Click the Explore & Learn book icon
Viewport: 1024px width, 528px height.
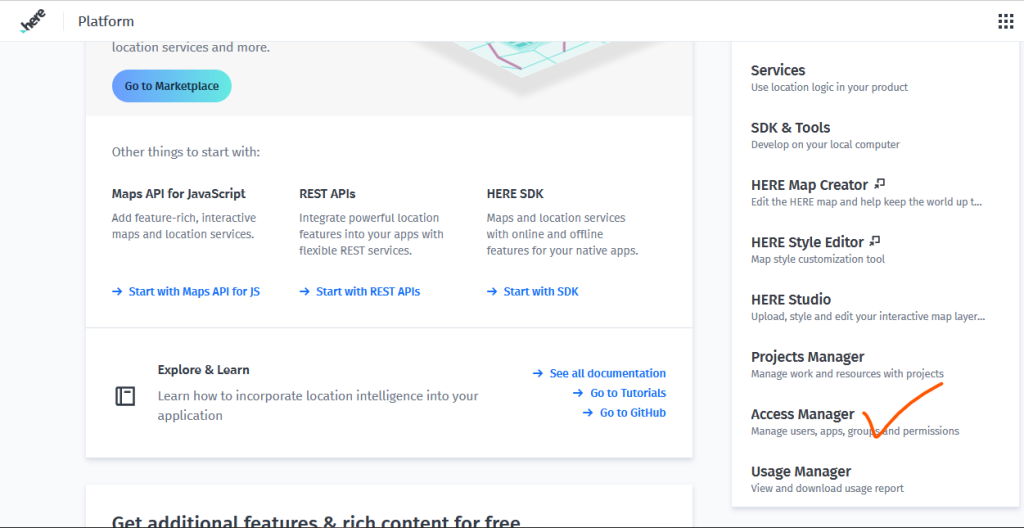(x=125, y=396)
